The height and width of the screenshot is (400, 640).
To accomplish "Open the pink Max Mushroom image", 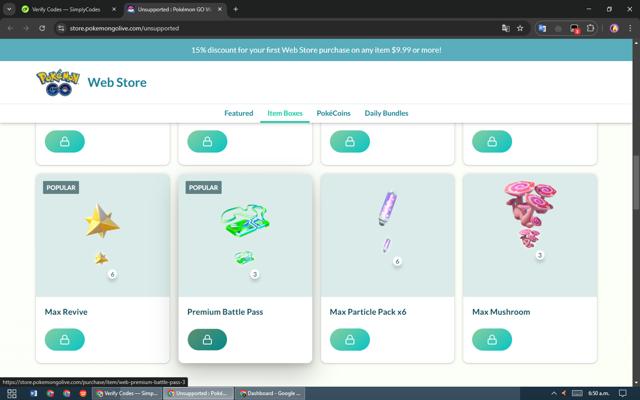I will [x=531, y=204].
